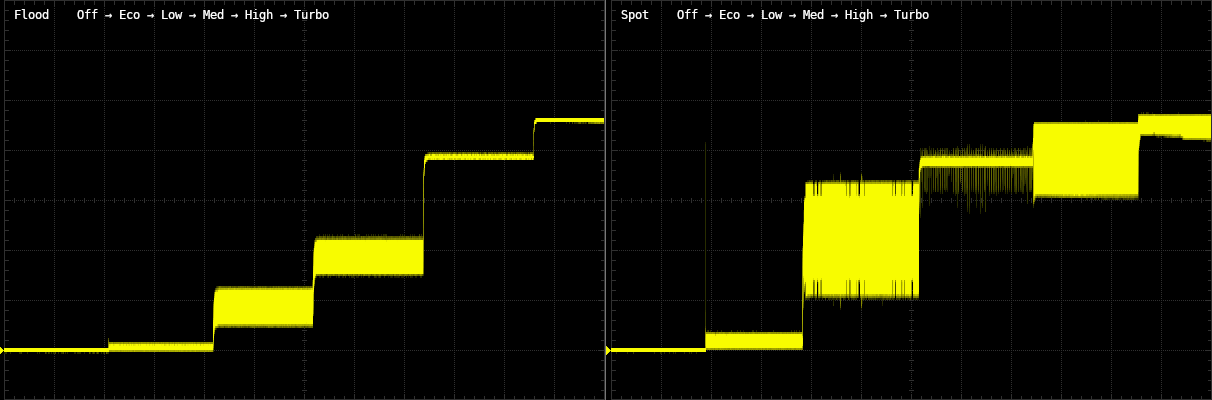
Task: Click the Spot channel ground level marker
Action: pyautogui.click(x=609, y=350)
